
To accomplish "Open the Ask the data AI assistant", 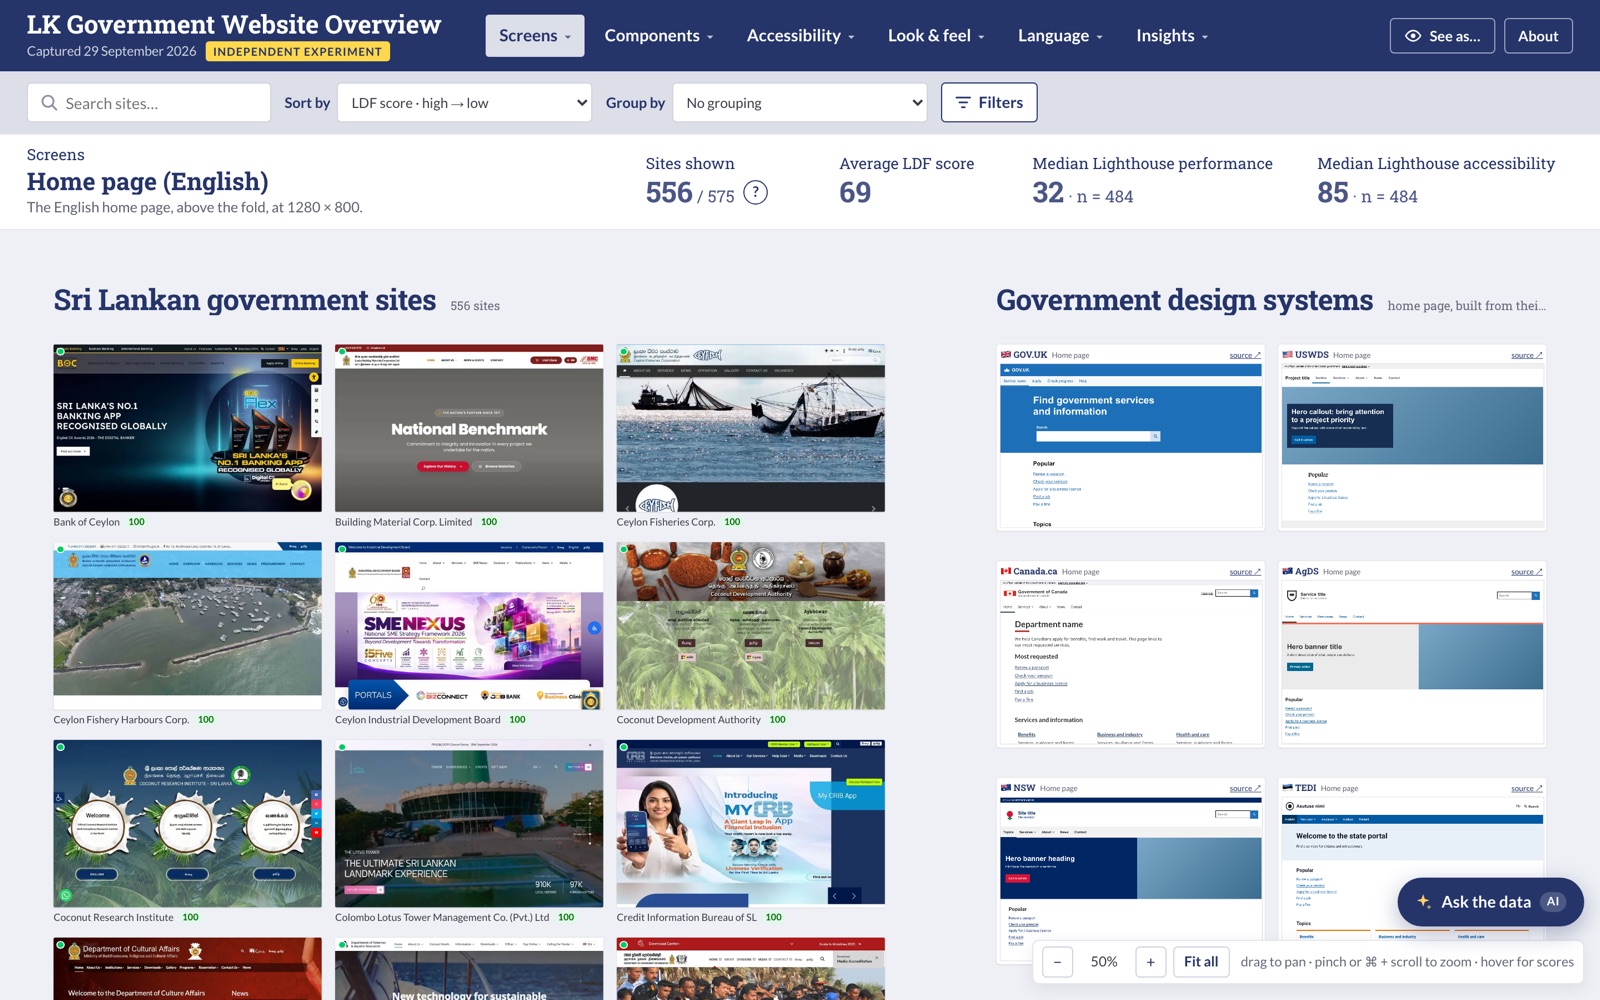I will (1490, 902).
